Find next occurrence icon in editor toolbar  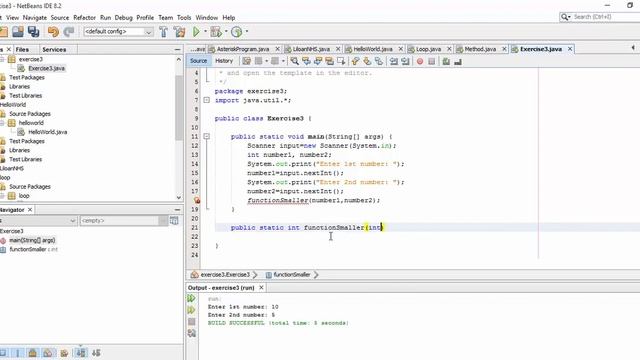[x=318, y=61]
